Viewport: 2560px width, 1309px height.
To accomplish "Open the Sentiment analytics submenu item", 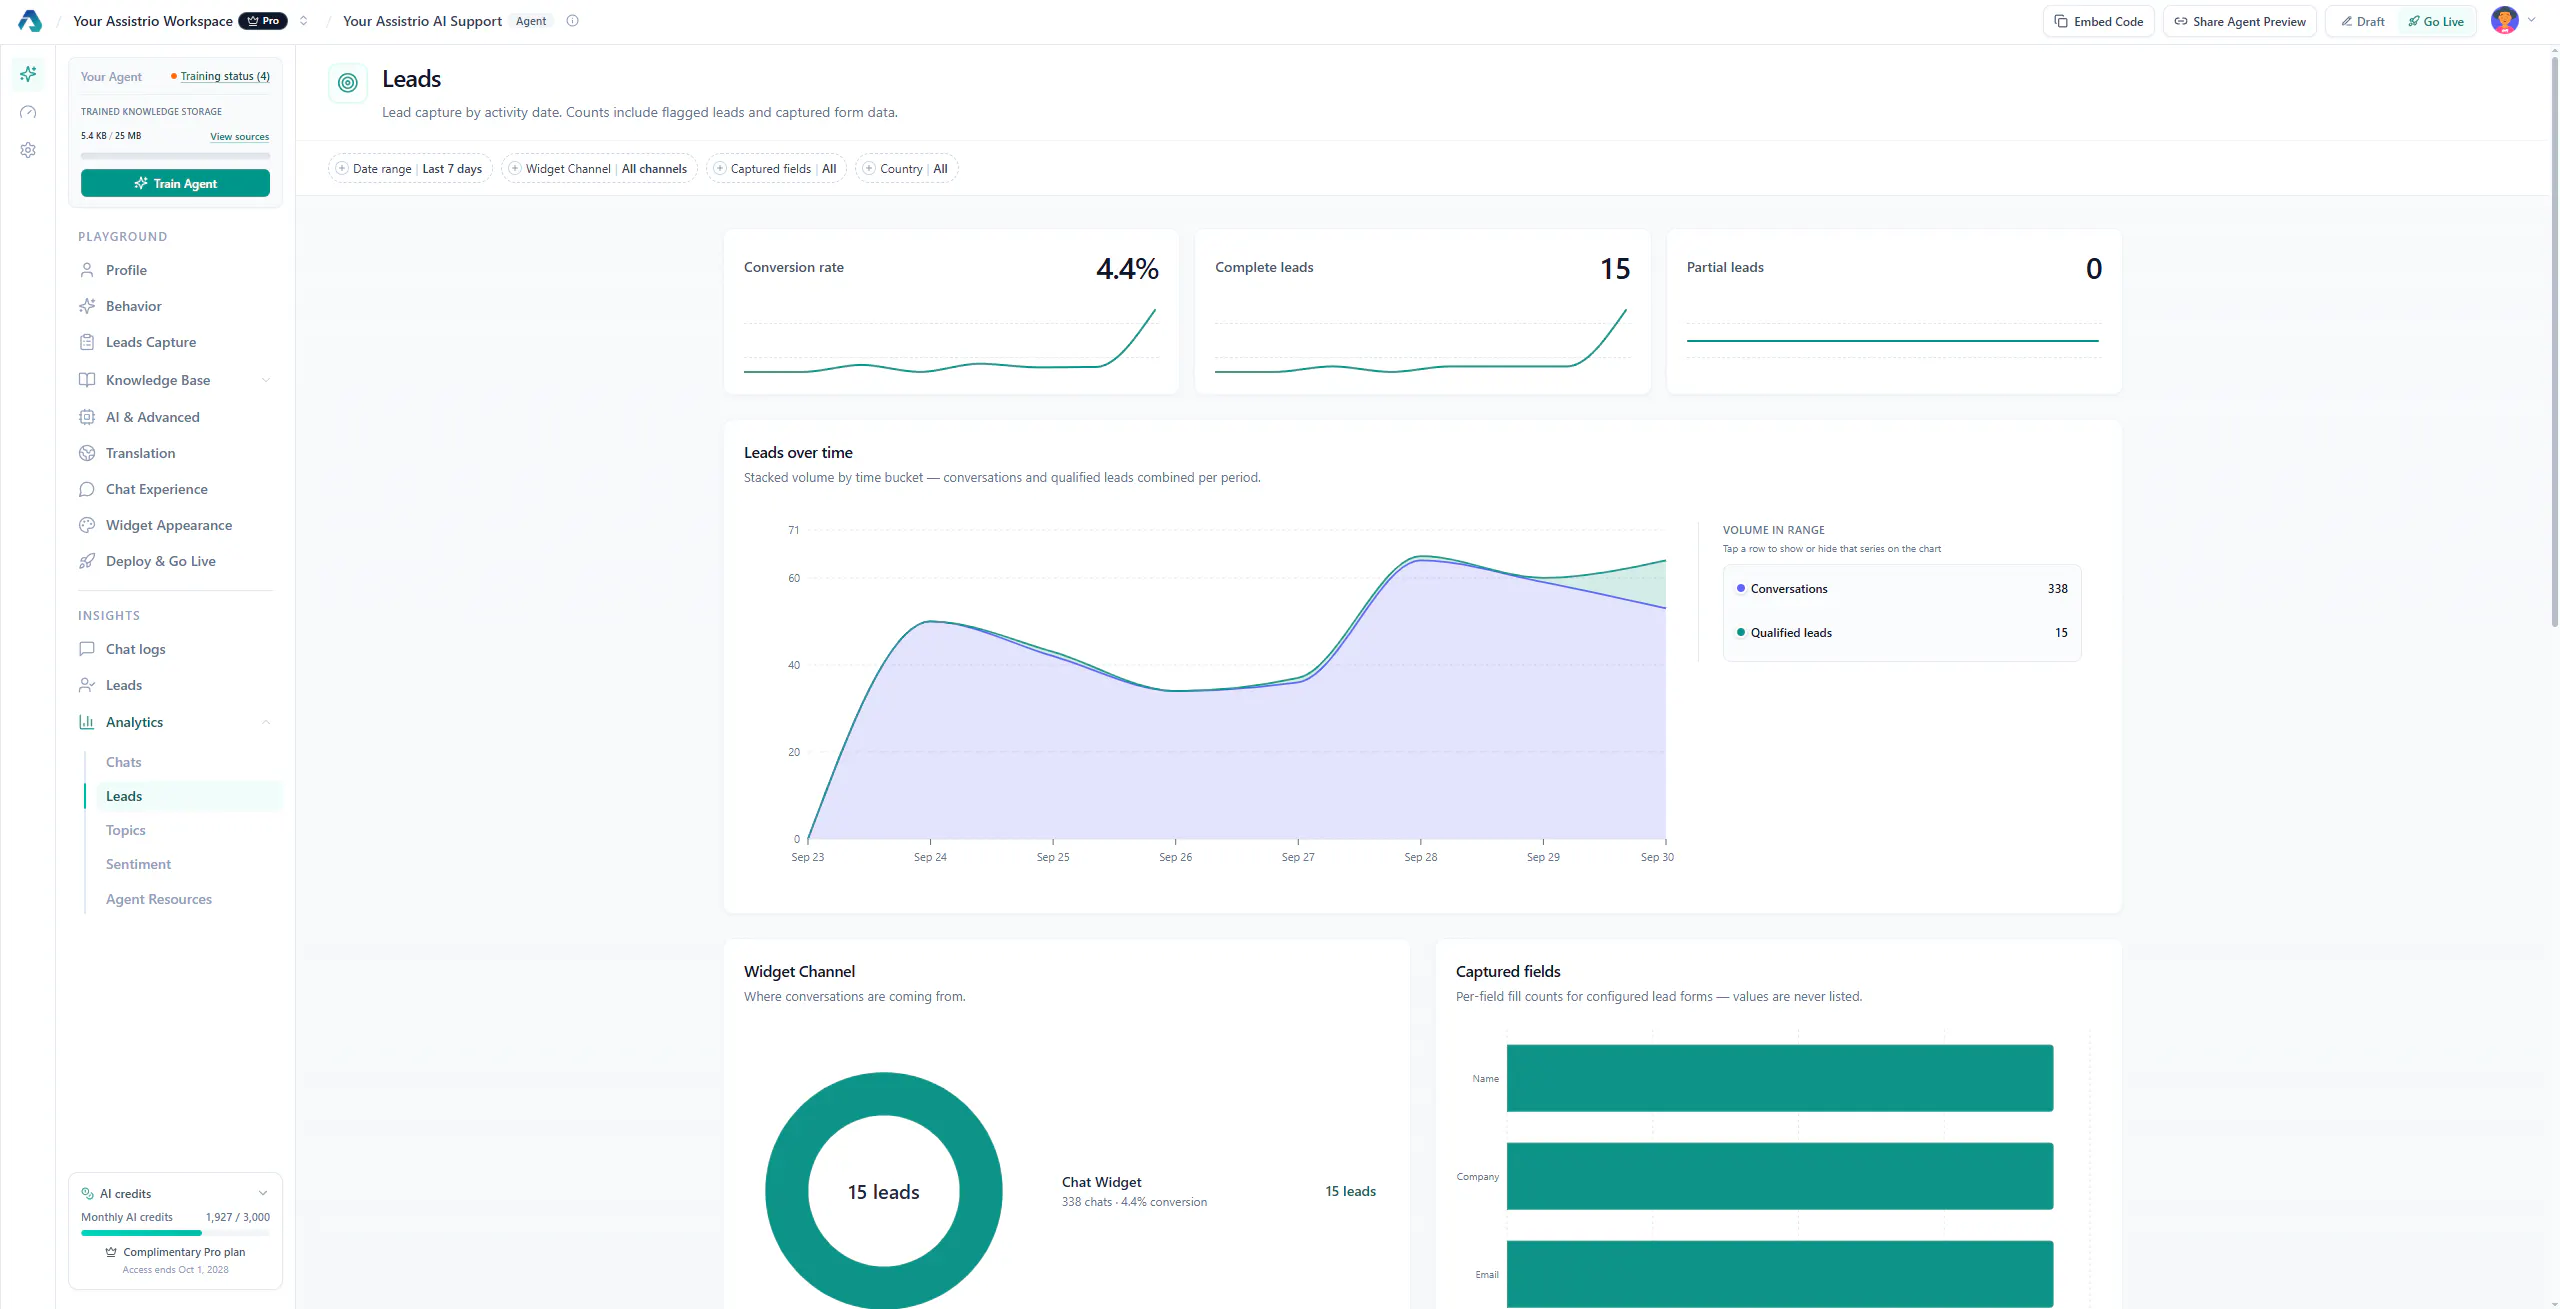I will point(138,864).
